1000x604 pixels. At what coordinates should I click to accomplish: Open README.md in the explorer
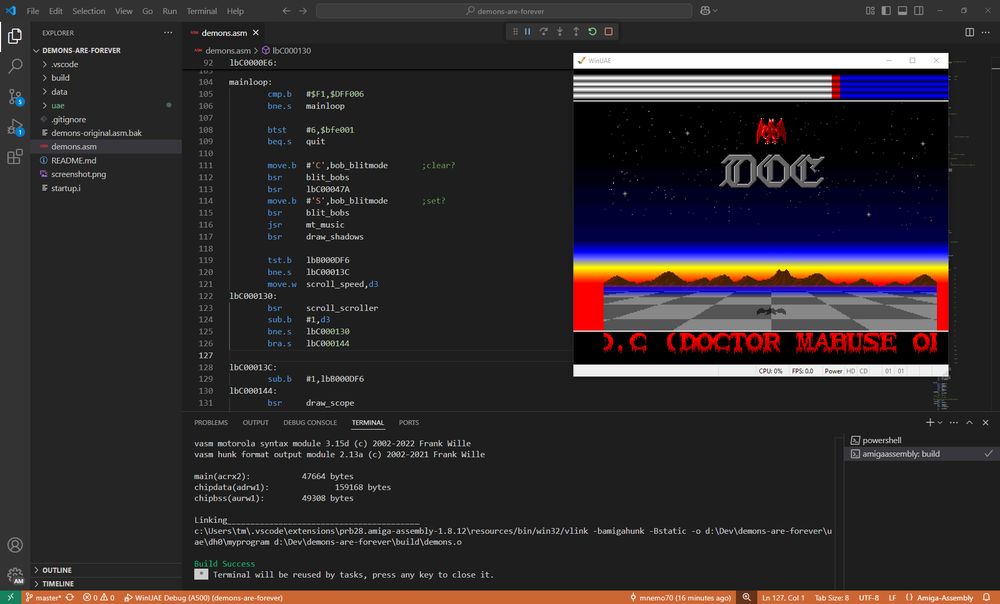(x=73, y=161)
